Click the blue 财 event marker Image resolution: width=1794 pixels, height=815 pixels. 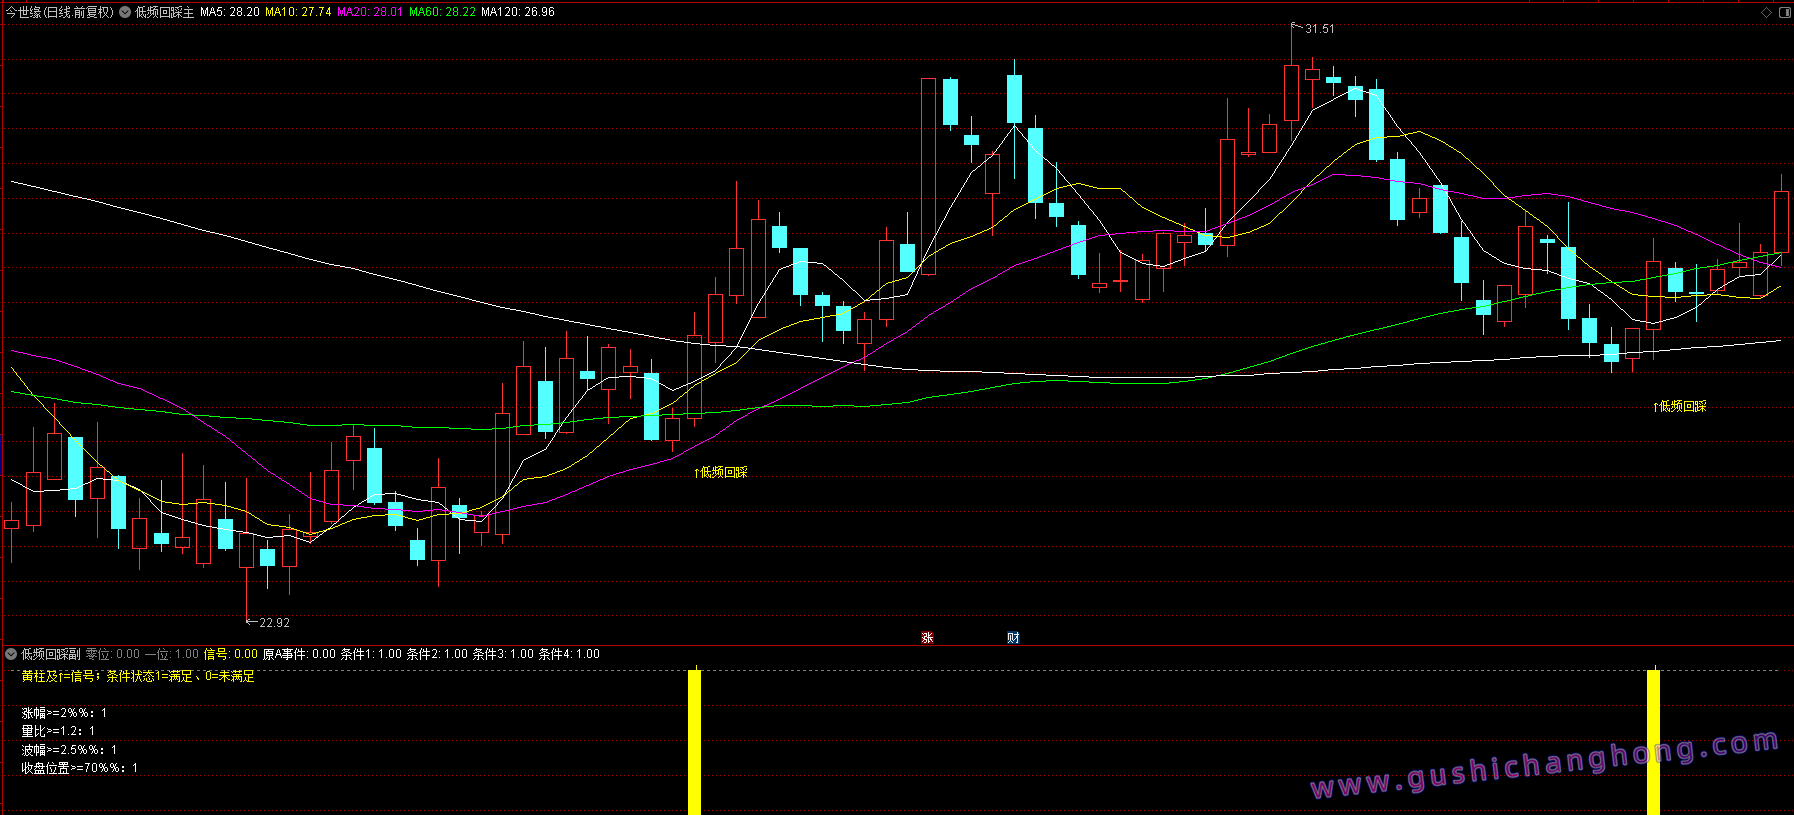tap(1013, 637)
